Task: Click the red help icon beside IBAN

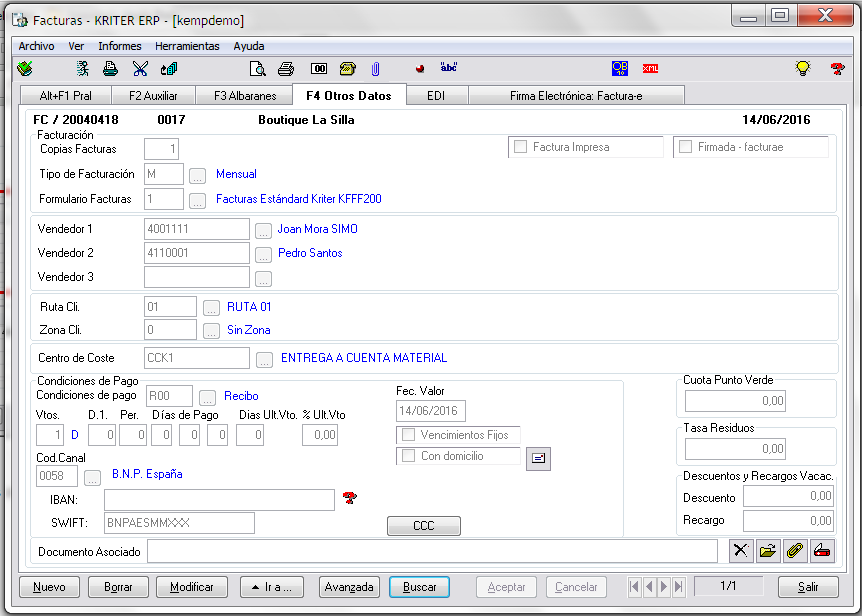Action: [x=350, y=498]
